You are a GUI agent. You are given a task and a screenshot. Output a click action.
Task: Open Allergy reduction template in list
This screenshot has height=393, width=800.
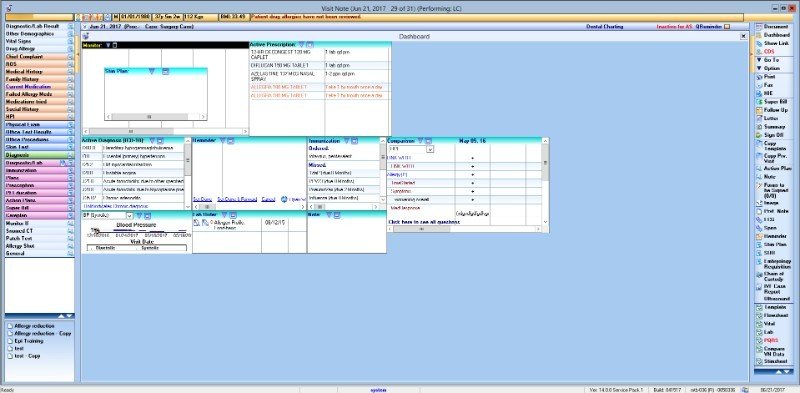pos(34,326)
